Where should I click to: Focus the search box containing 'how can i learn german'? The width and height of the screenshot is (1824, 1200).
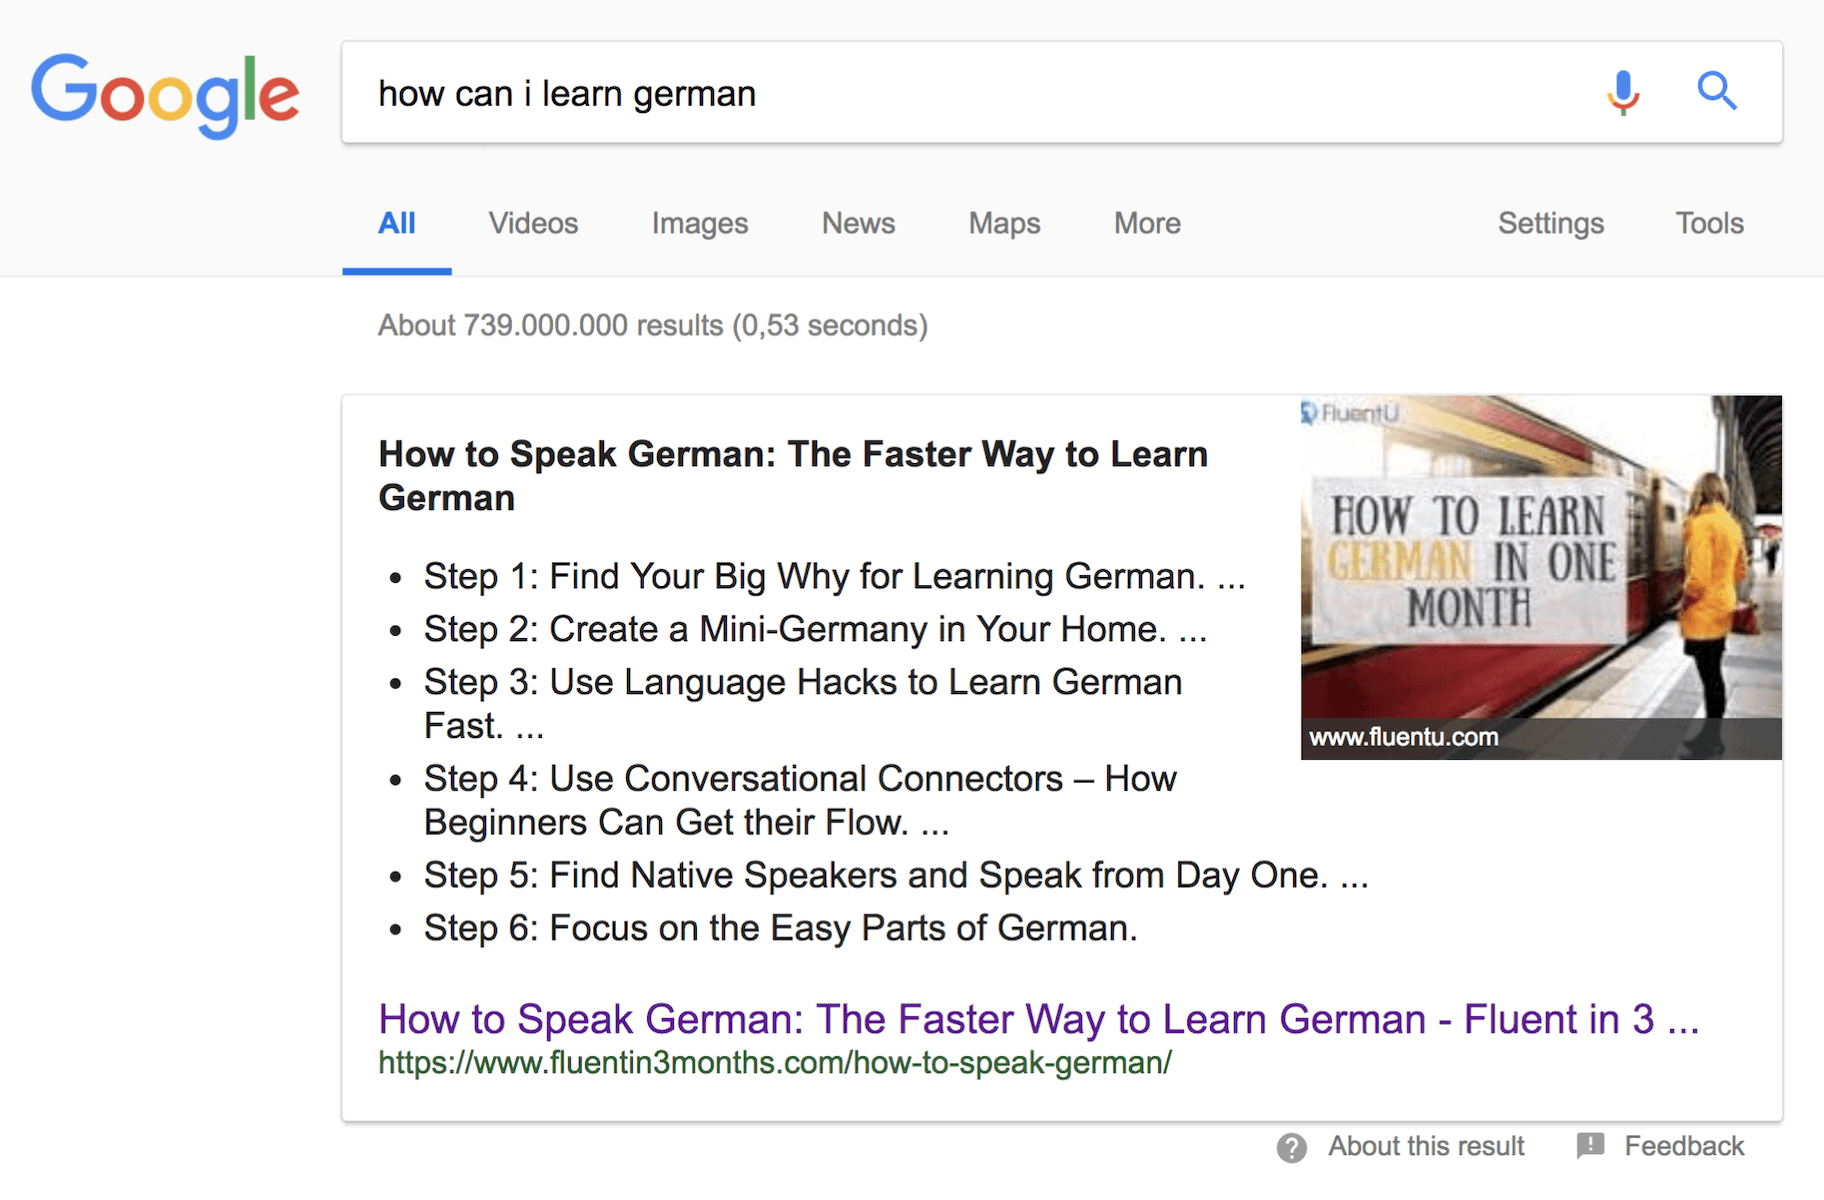[960, 93]
